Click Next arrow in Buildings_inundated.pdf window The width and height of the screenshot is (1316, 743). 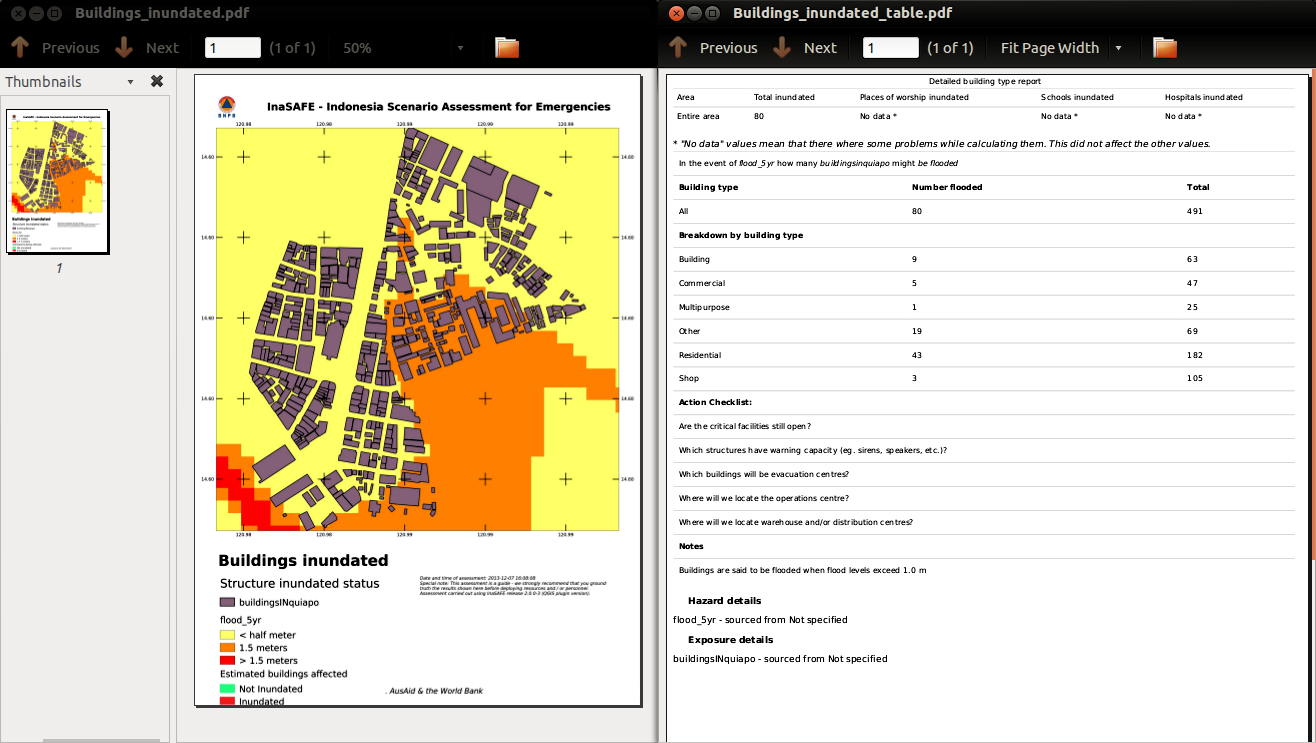point(124,47)
